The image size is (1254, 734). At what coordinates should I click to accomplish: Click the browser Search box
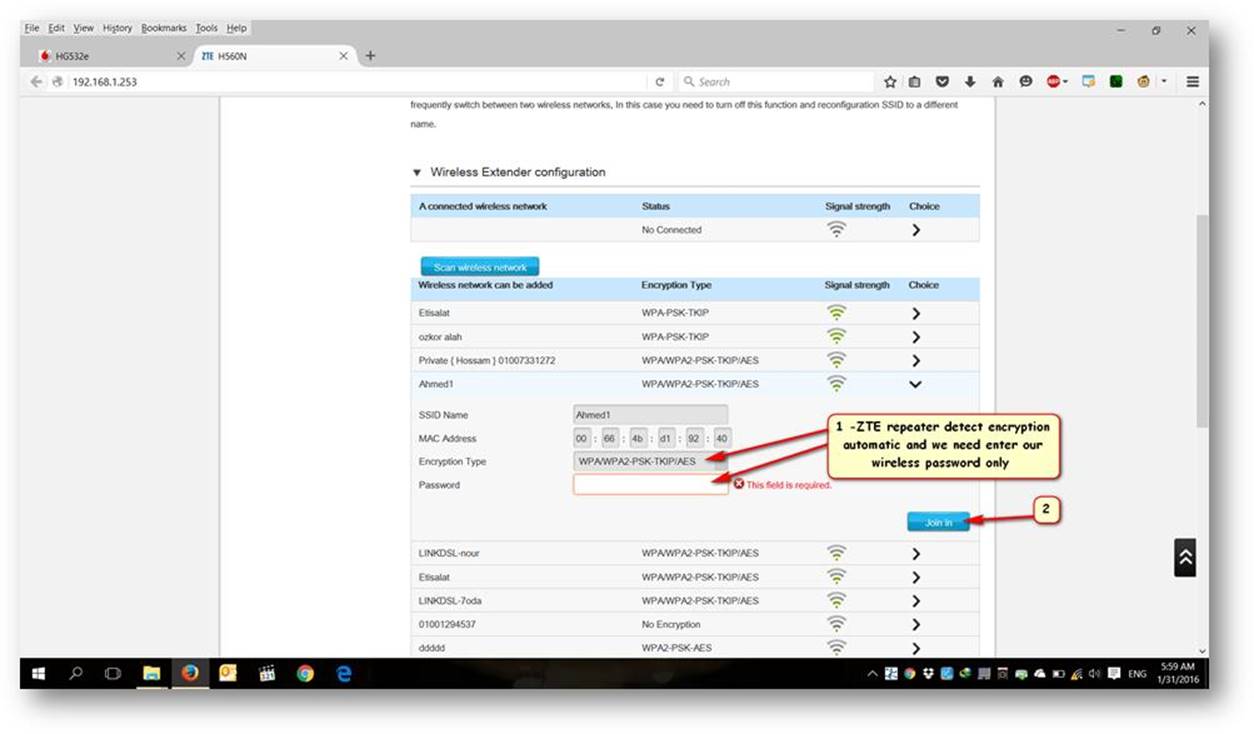[775, 82]
